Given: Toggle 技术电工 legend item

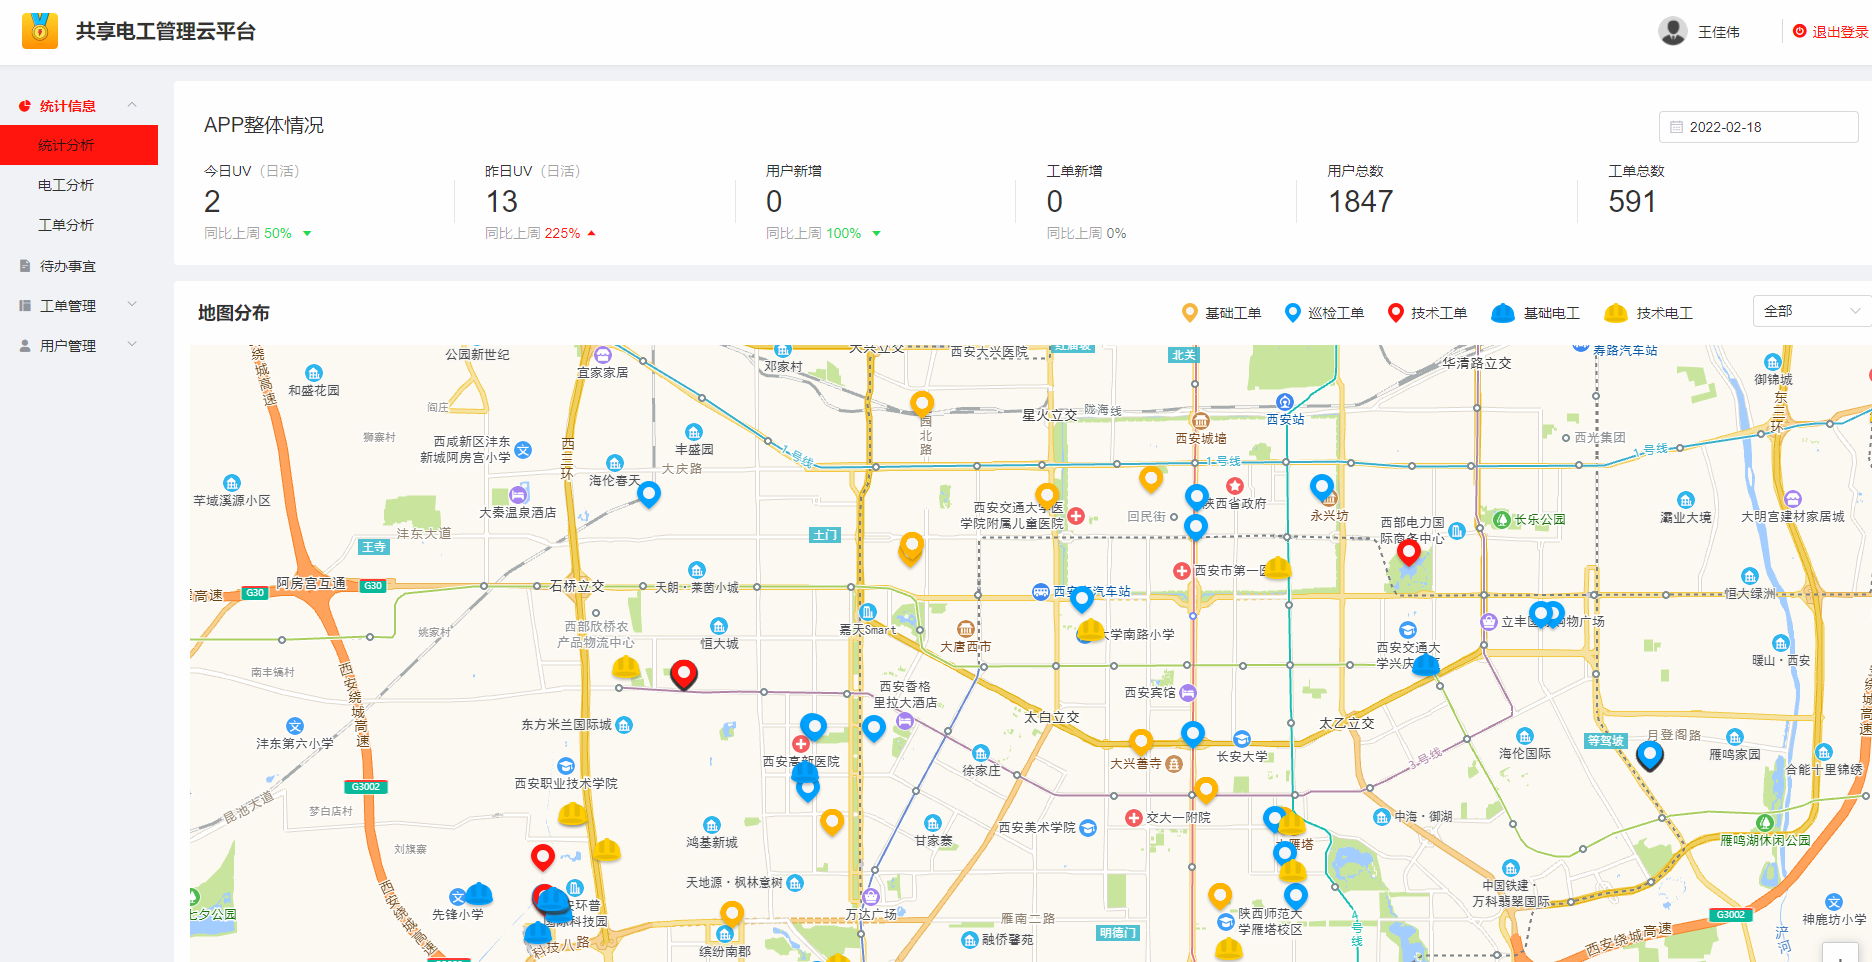Looking at the screenshot, I should click(1648, 313).
